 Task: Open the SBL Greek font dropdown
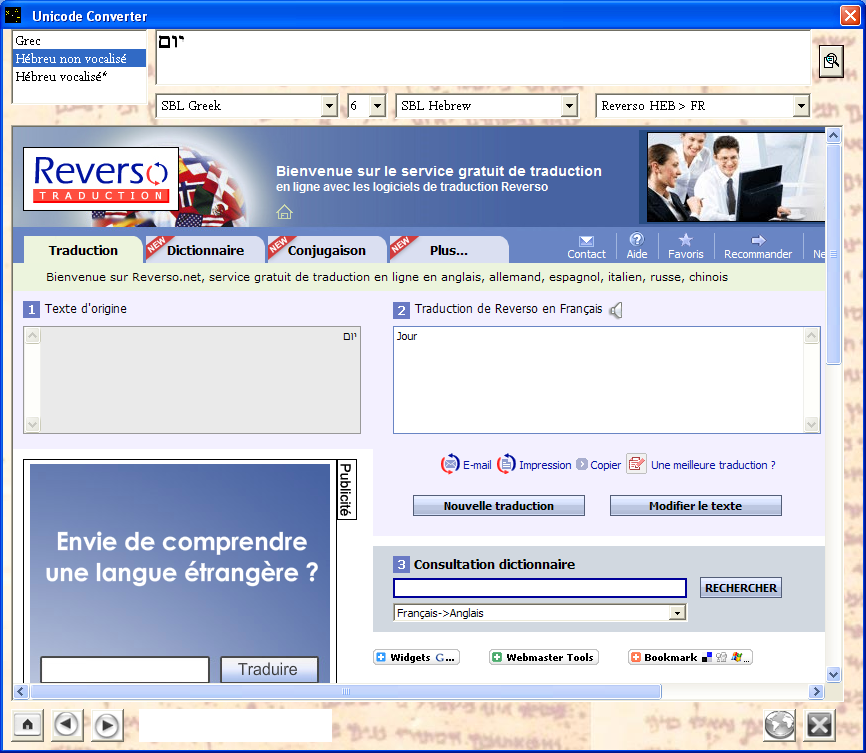click(x=329, y=106)
